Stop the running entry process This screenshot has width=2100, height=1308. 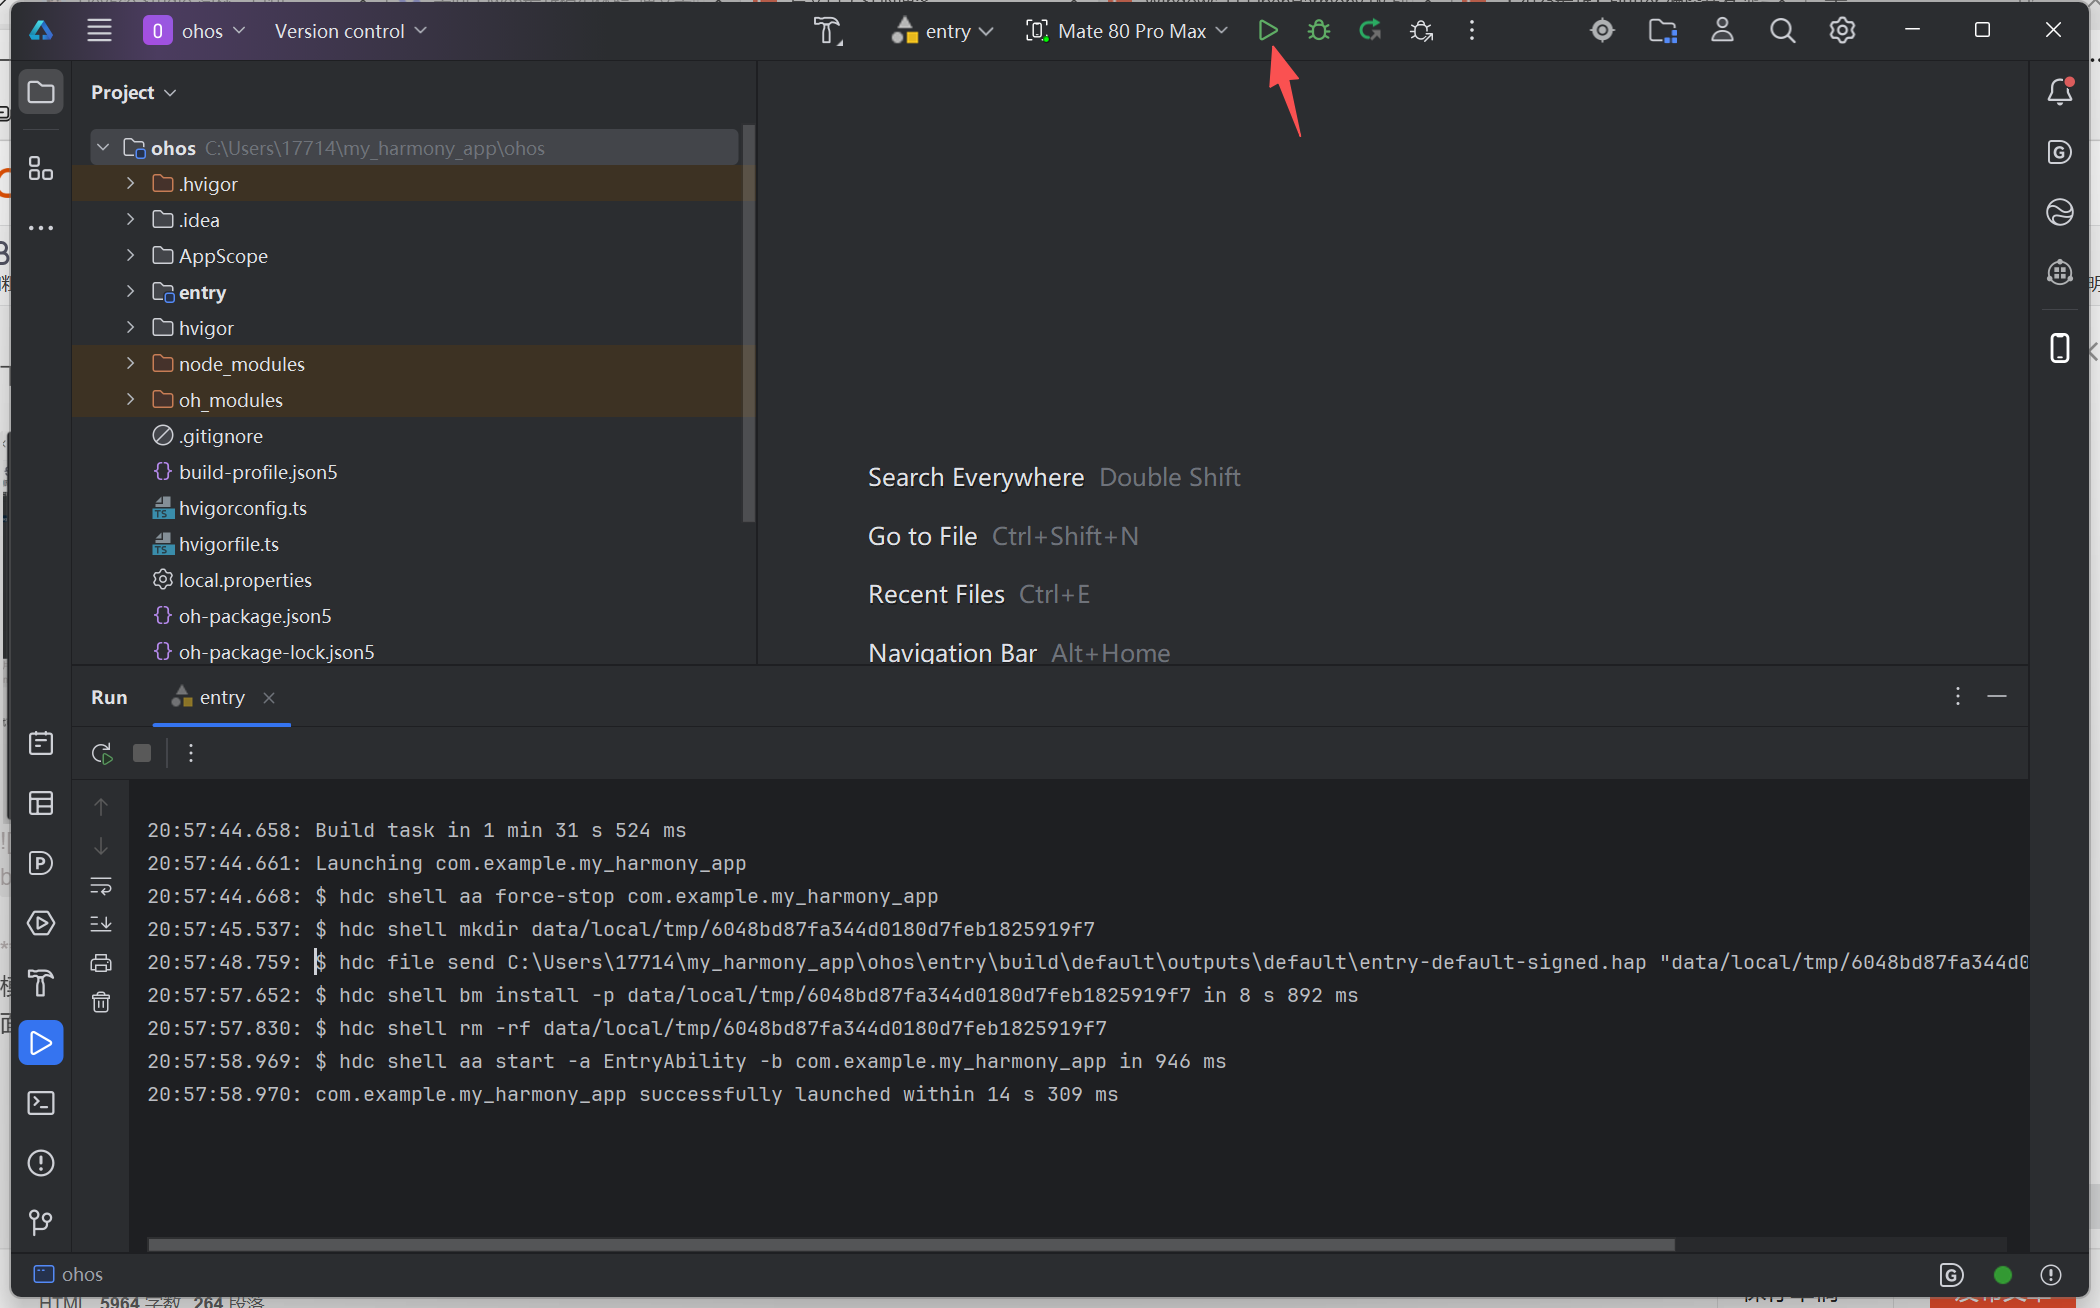coord(142,753)
